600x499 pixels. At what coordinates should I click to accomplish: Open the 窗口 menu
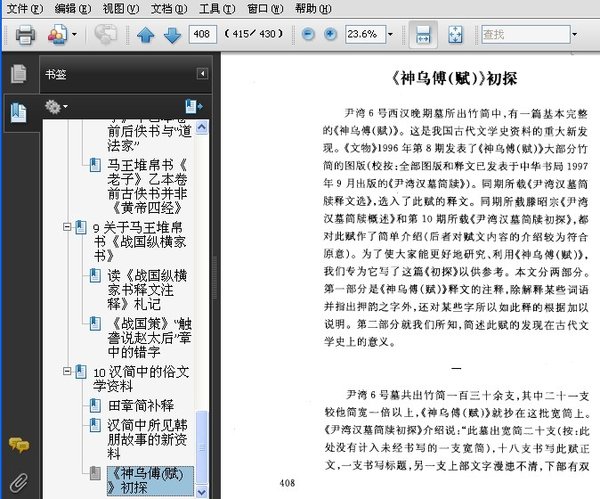point(265,8)
